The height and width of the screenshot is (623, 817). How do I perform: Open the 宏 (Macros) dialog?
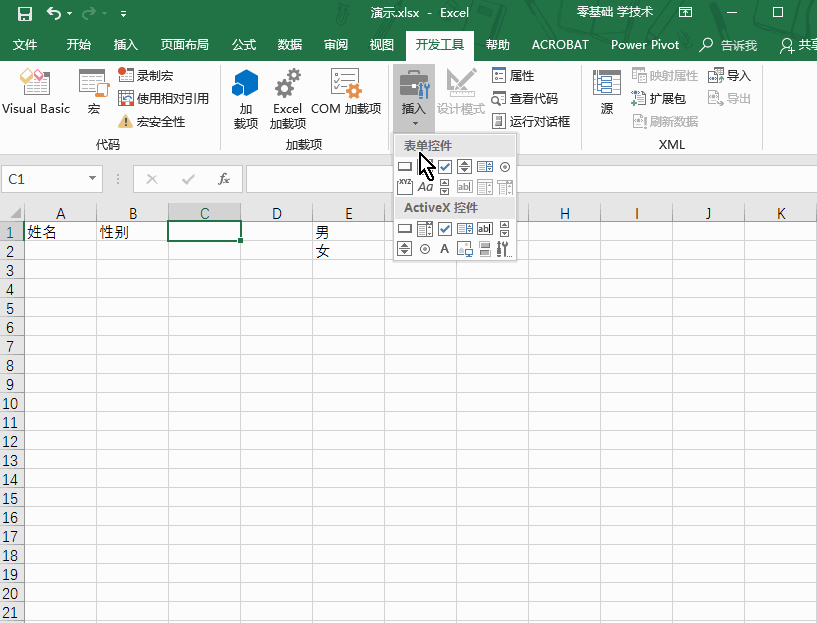click(x=94, y=92)
